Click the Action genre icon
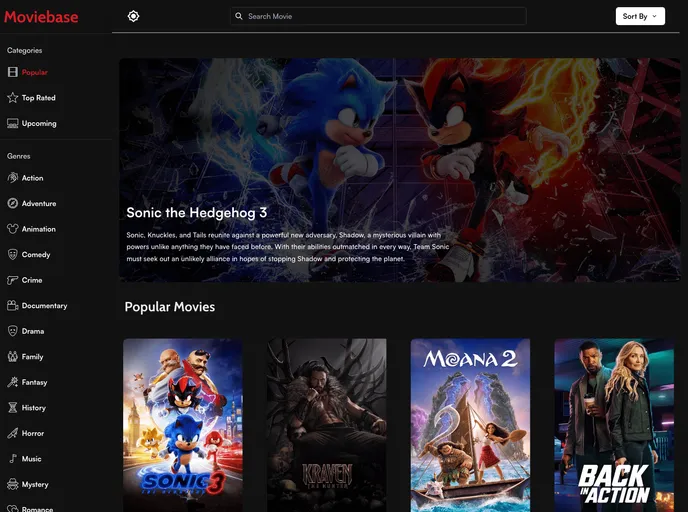Viewport: 688px width, 512px height. 13,178
